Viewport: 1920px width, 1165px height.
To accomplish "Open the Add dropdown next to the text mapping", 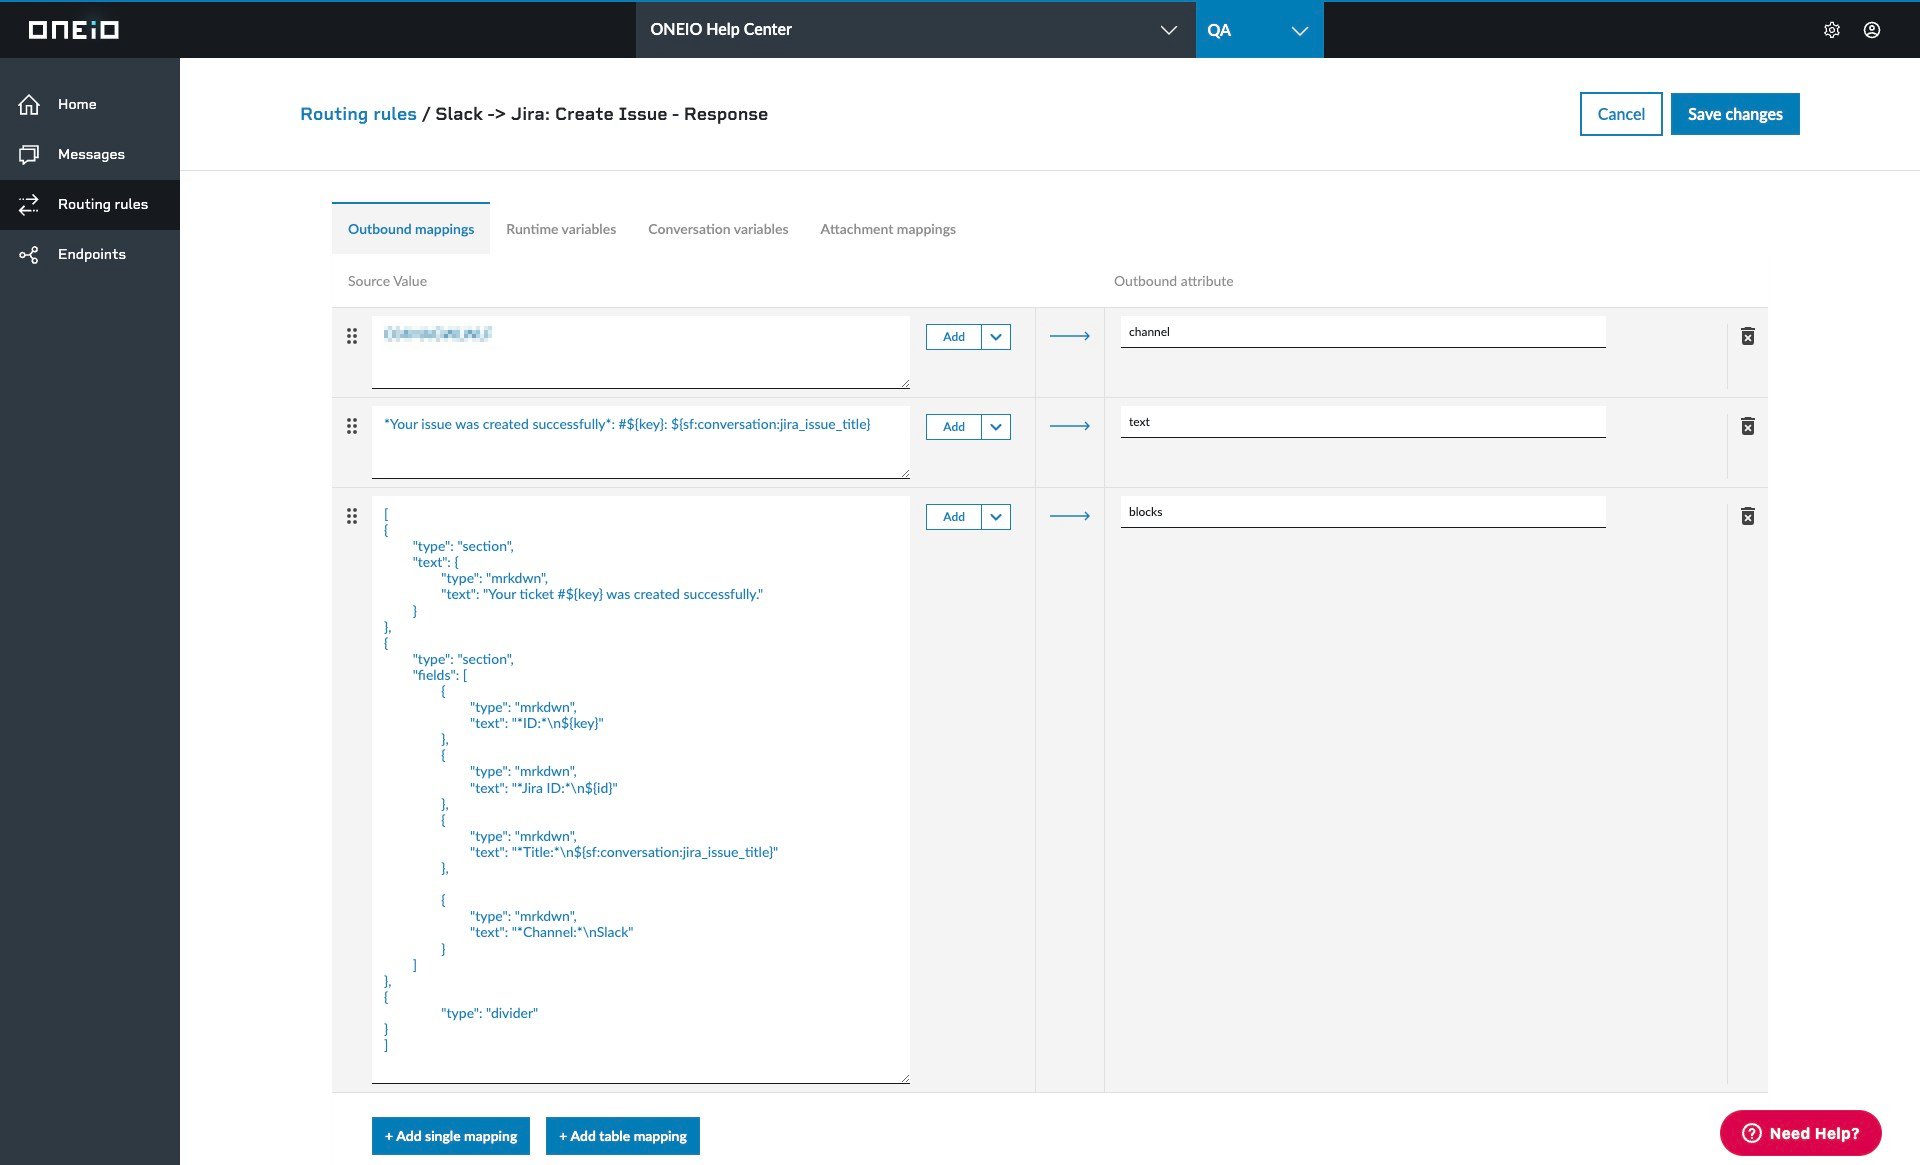I will [x=995, y=427].
